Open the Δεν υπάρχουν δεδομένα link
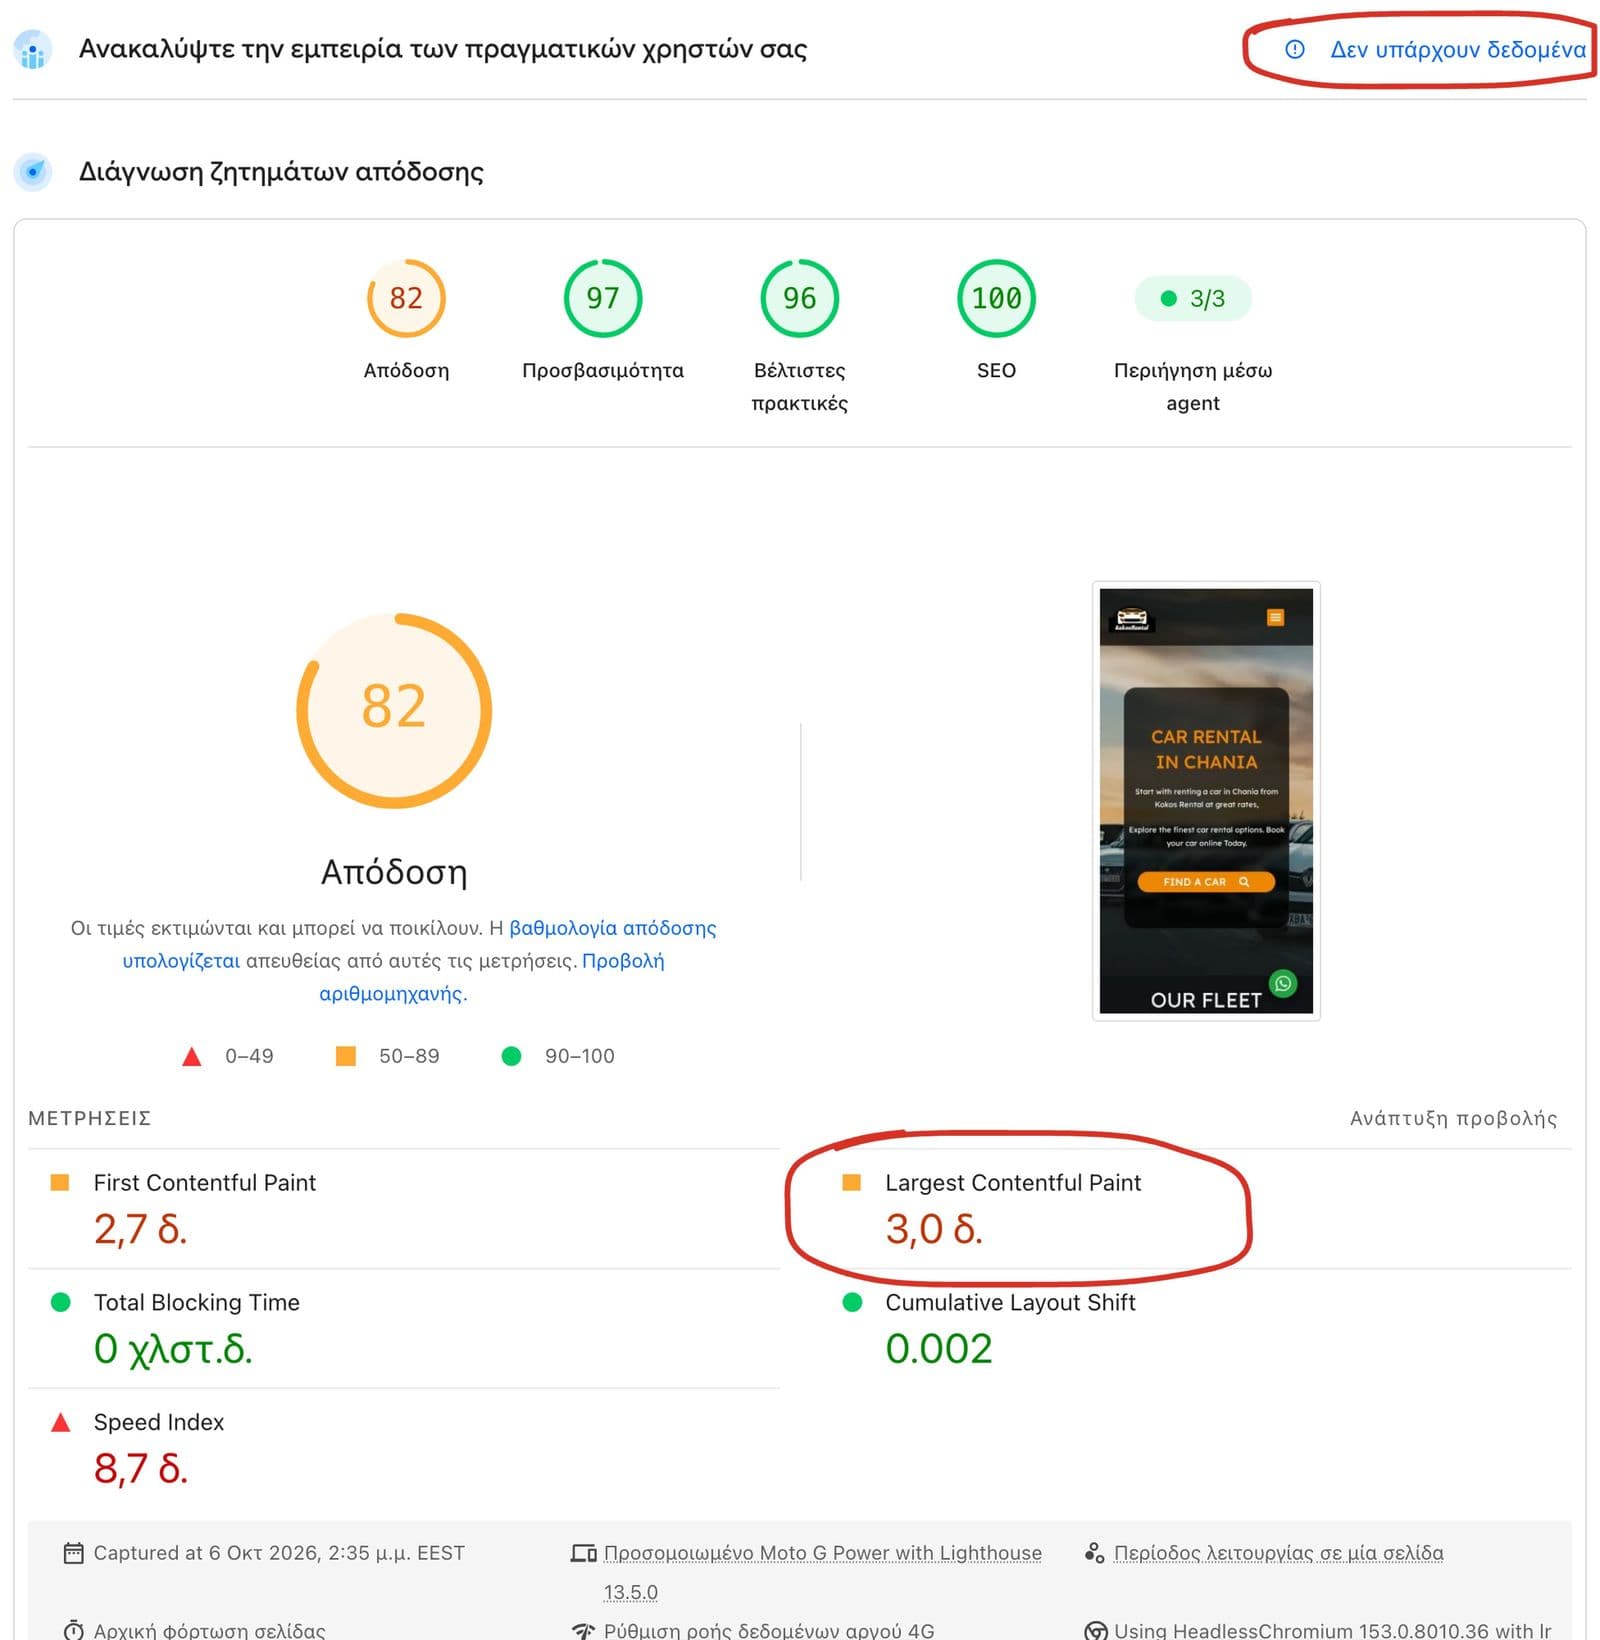 pyautogui.click(x=1457, y=49)
